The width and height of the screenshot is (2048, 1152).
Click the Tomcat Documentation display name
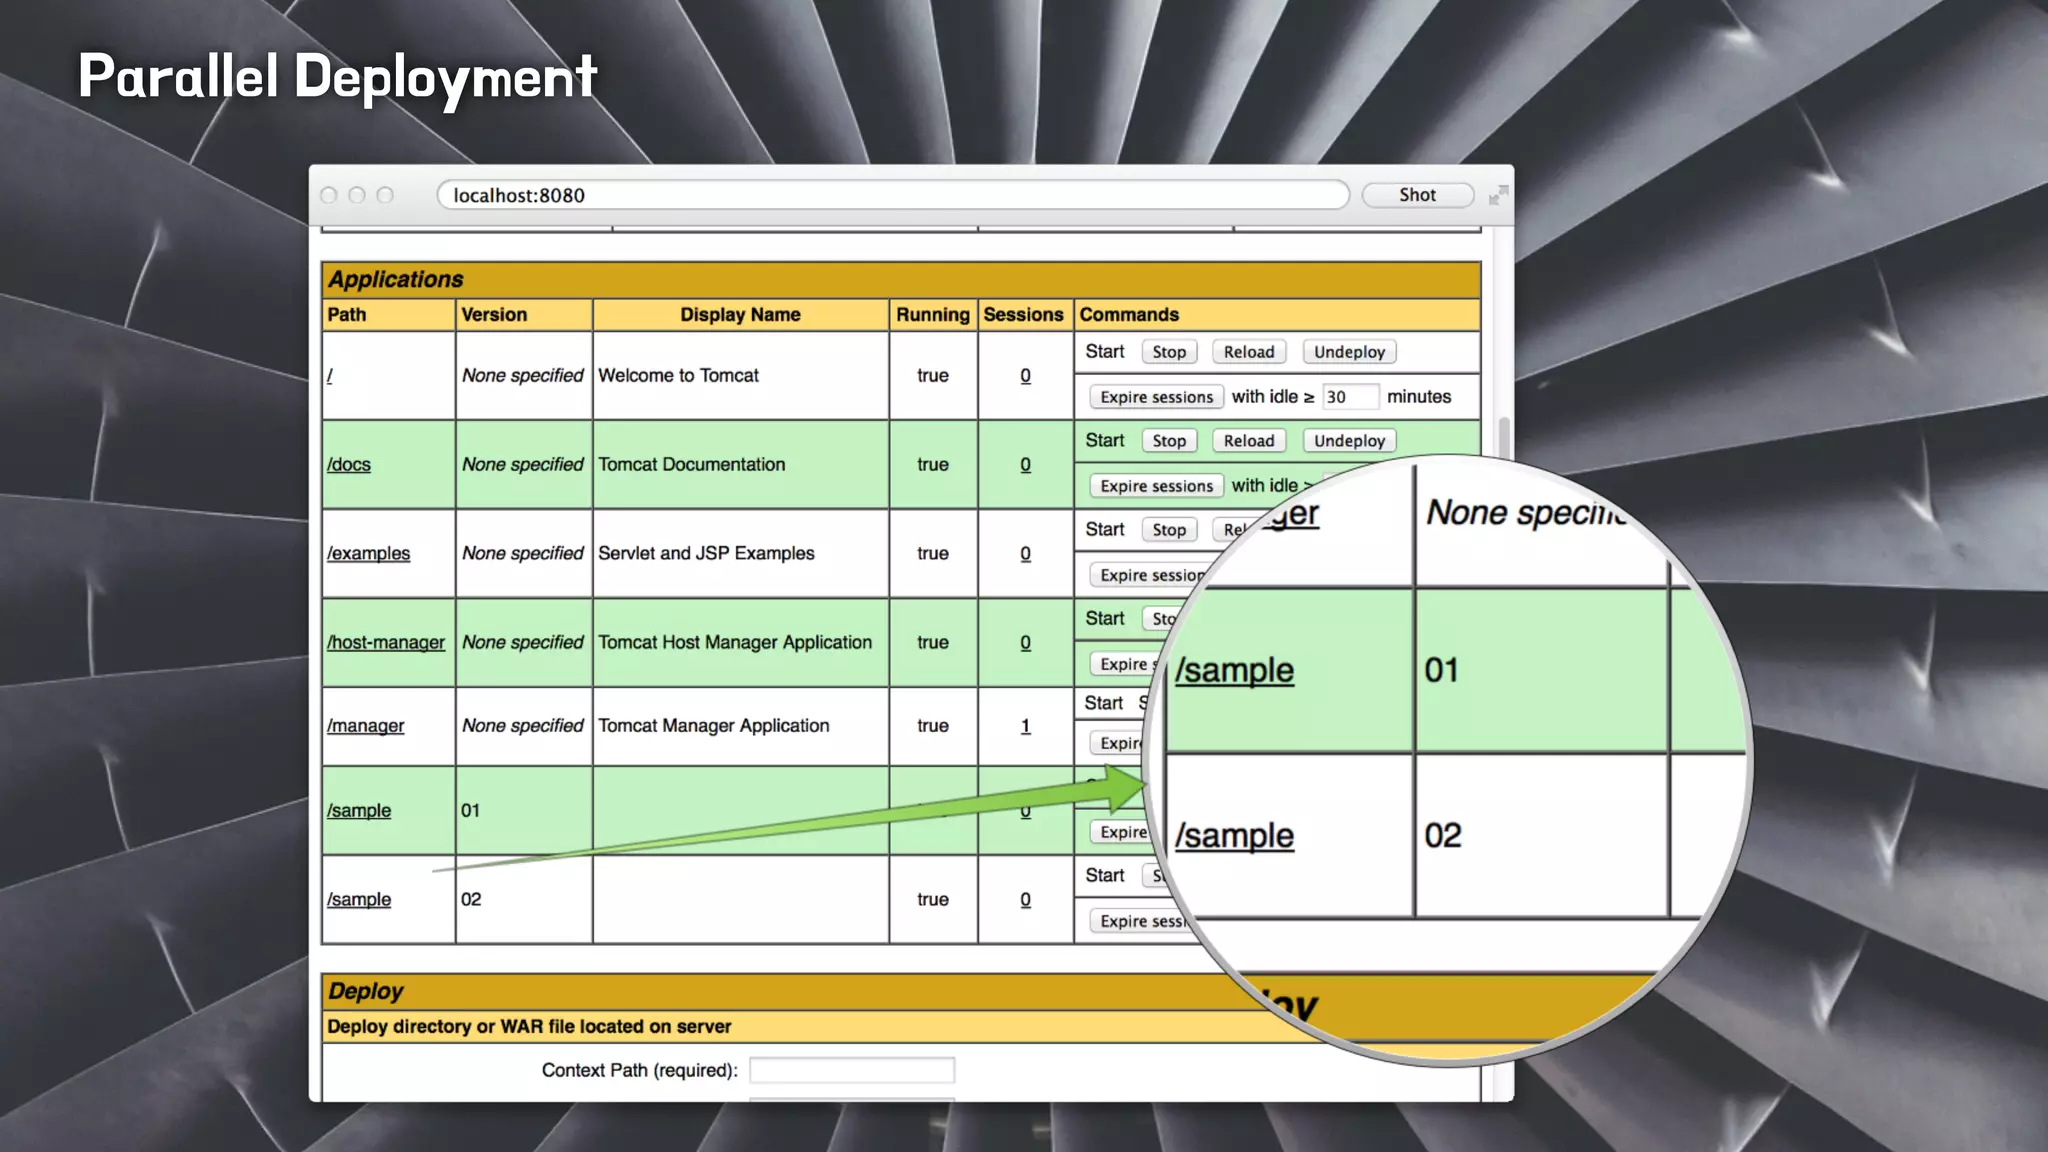click(691, 464)
